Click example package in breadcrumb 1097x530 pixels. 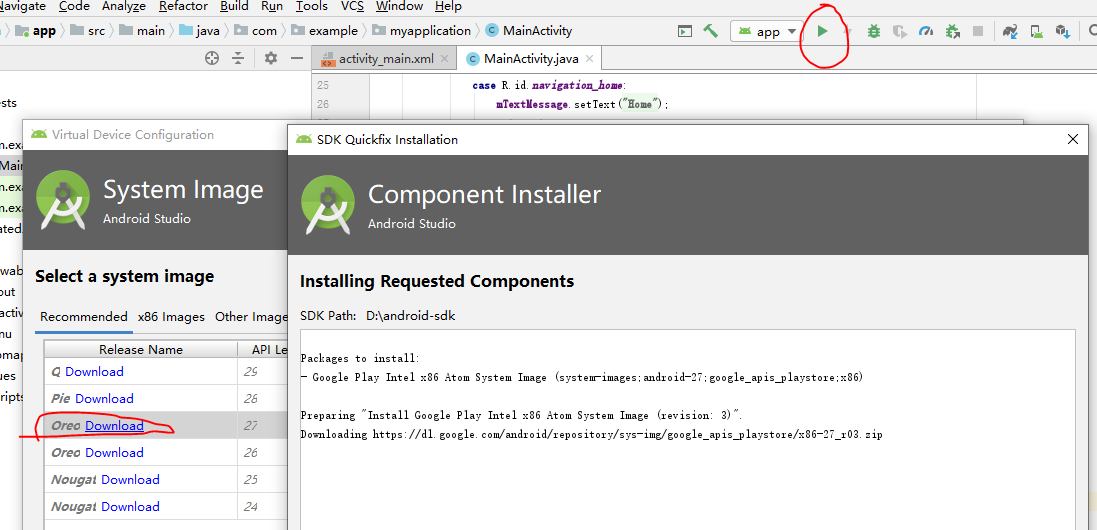(x=325, y=31)
